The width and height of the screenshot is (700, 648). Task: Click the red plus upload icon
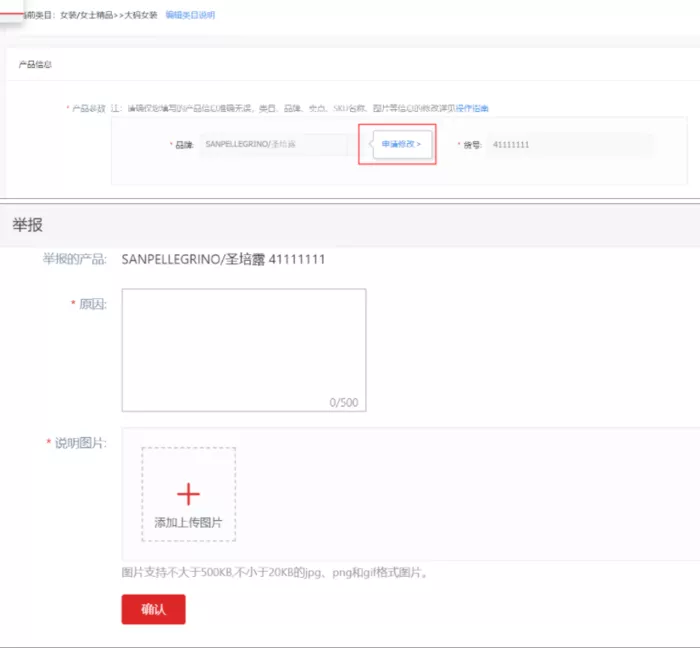click(x=188, y=494)
